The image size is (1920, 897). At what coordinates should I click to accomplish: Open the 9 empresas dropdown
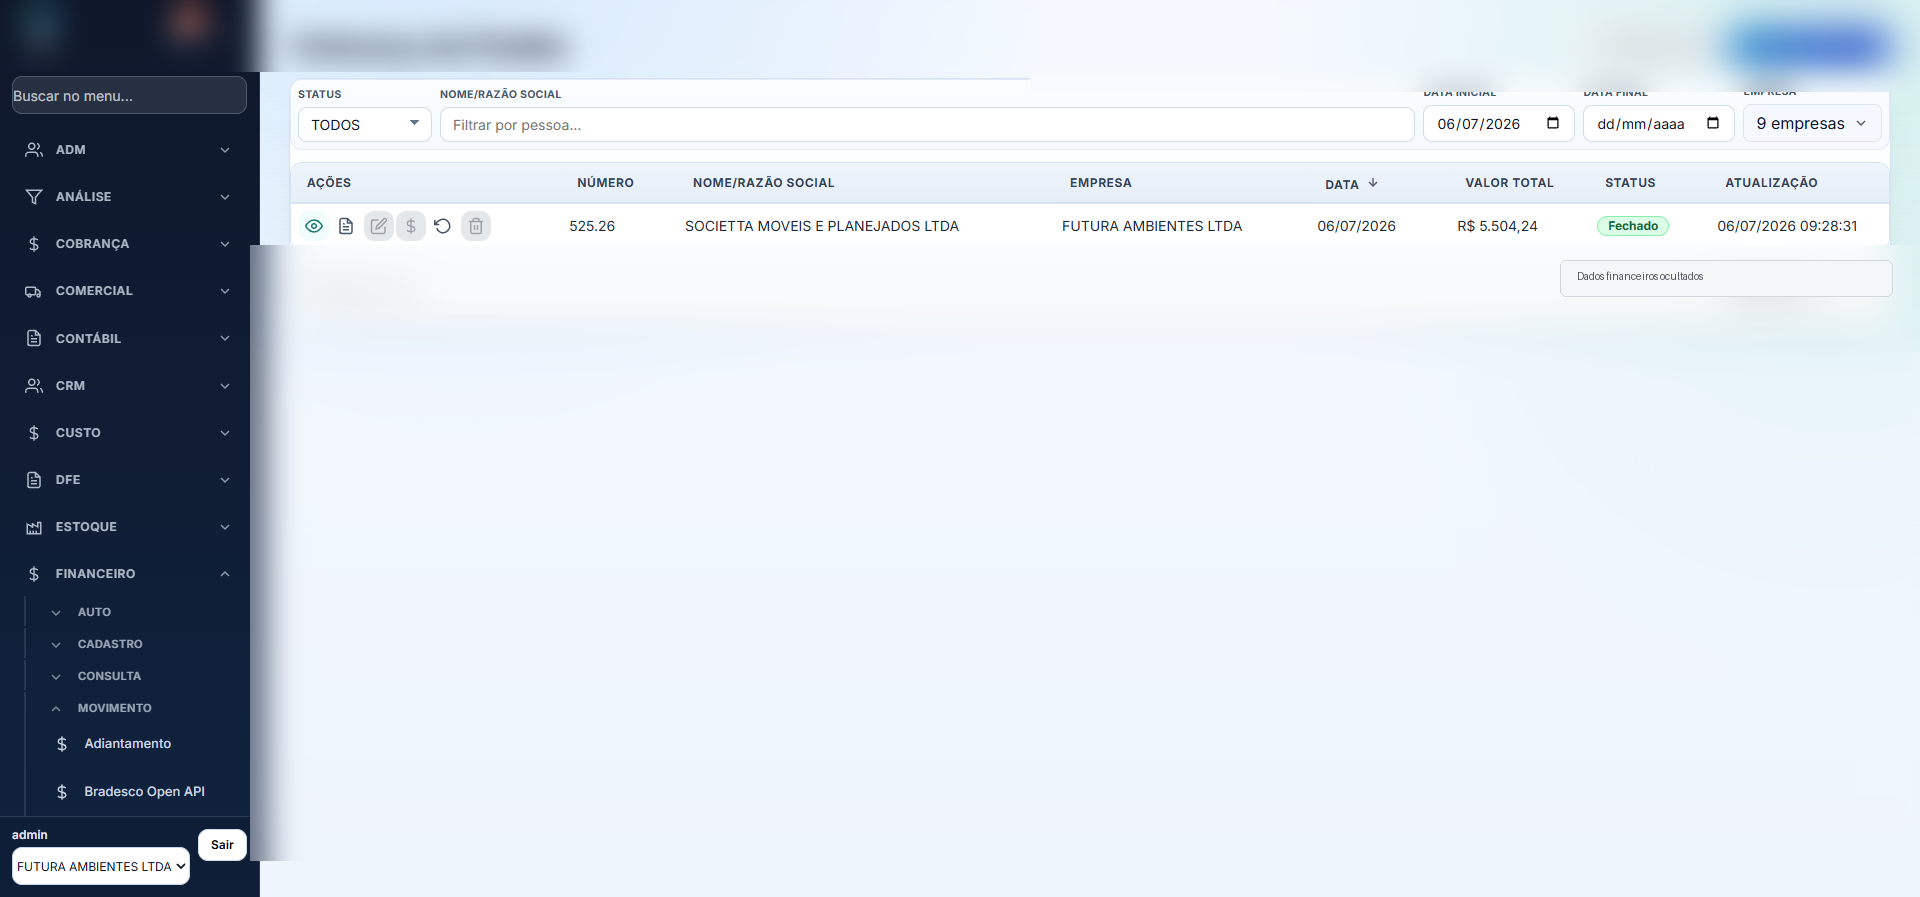1812,124
